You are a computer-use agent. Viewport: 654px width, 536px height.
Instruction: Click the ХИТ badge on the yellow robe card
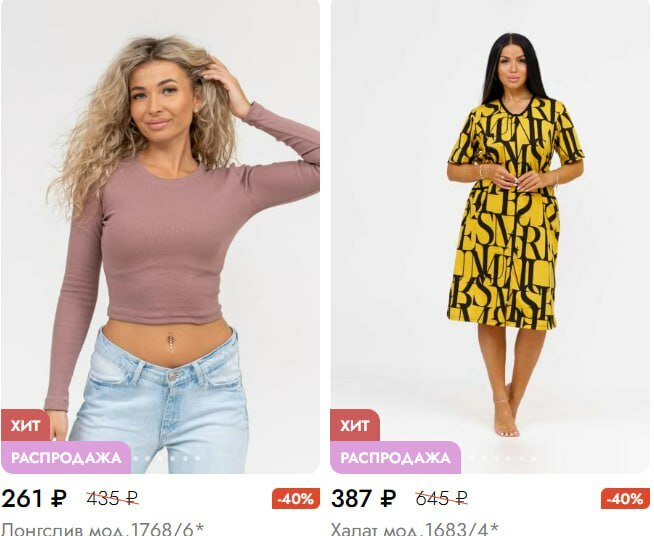coord(355,425)
